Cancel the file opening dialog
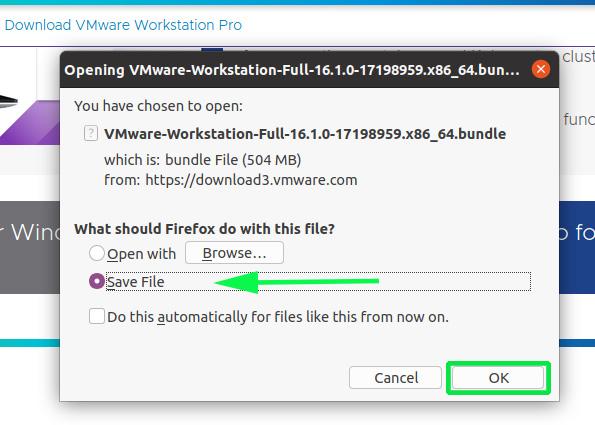The image size is (595, 425). [x=395, y=378]
